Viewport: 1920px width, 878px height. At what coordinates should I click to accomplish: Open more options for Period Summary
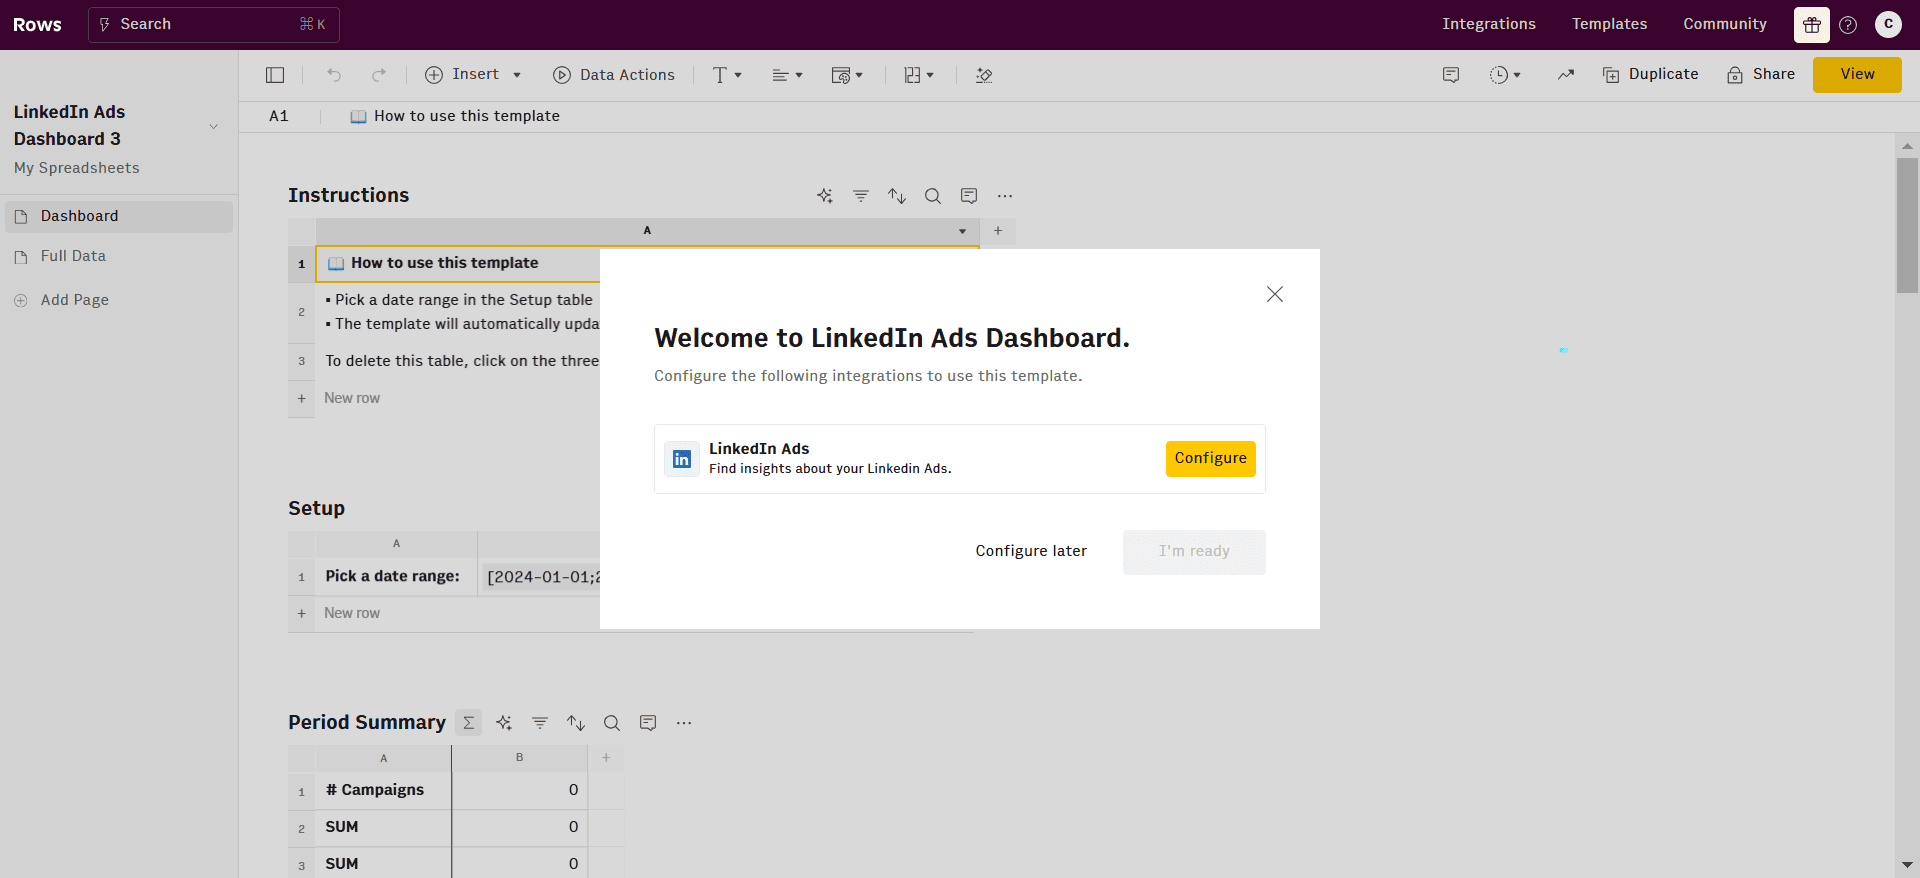coord(684,723)
